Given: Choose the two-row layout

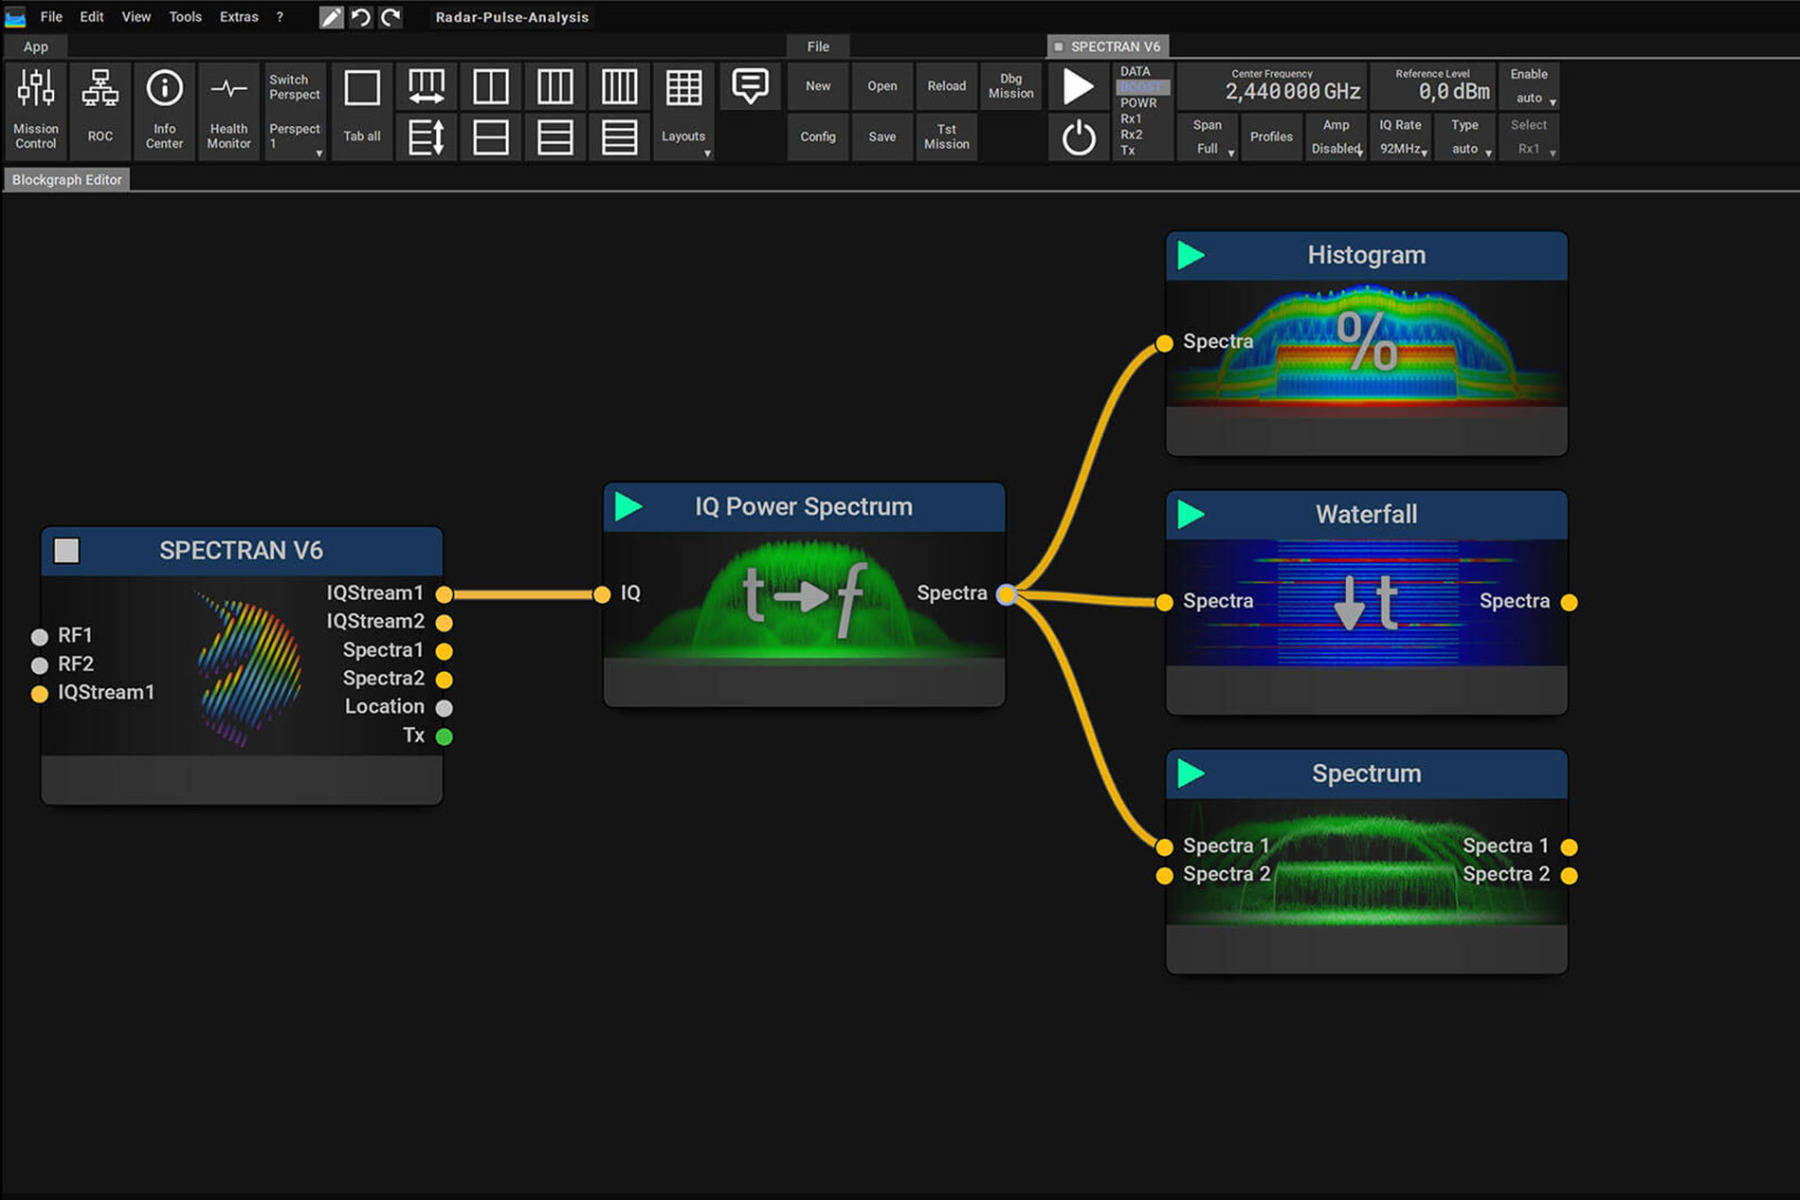Looking at the screenshot, I should coord(490,137).
